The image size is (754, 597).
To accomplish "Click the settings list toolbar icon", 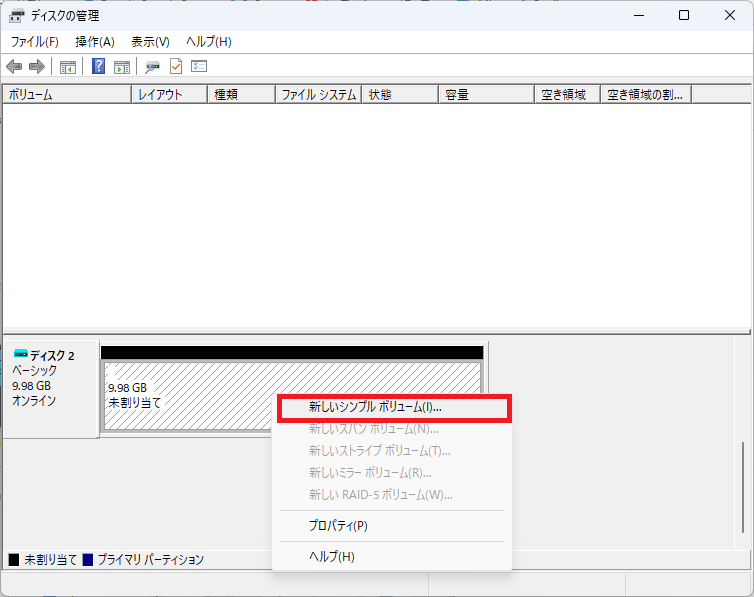I will point(199,66).
